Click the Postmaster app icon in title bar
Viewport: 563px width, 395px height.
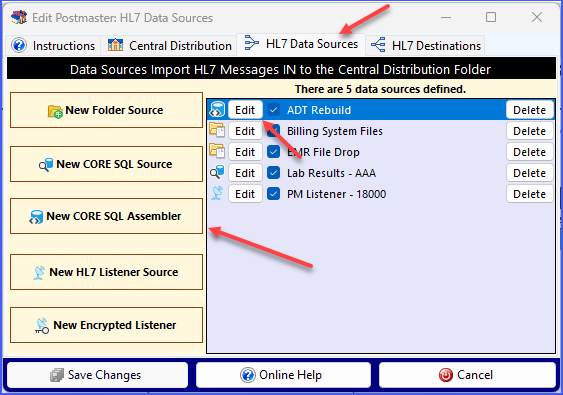[x=19, y=17]
